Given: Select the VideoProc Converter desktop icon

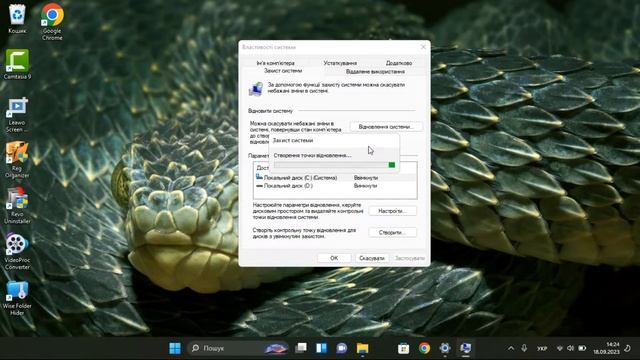Looking at the screenshot, I should 17,251.
